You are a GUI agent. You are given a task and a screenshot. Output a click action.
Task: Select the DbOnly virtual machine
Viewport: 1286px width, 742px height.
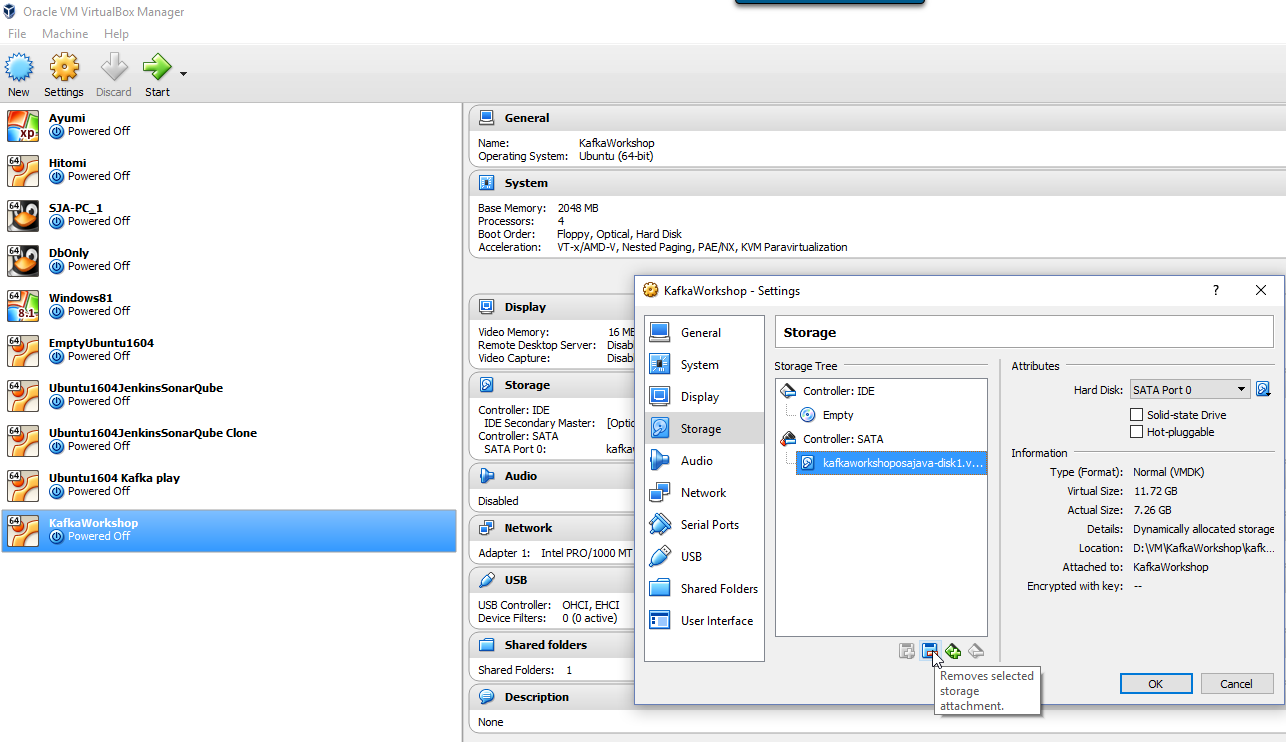(x=229, y=260)
